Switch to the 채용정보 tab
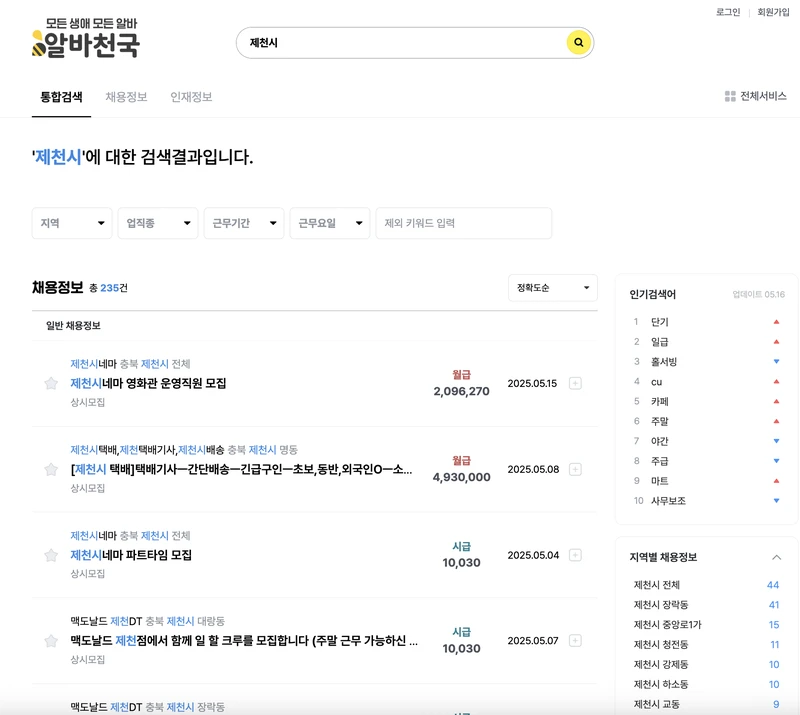The width and height of the screenshot is (800, 715). [x=127, y=97]
